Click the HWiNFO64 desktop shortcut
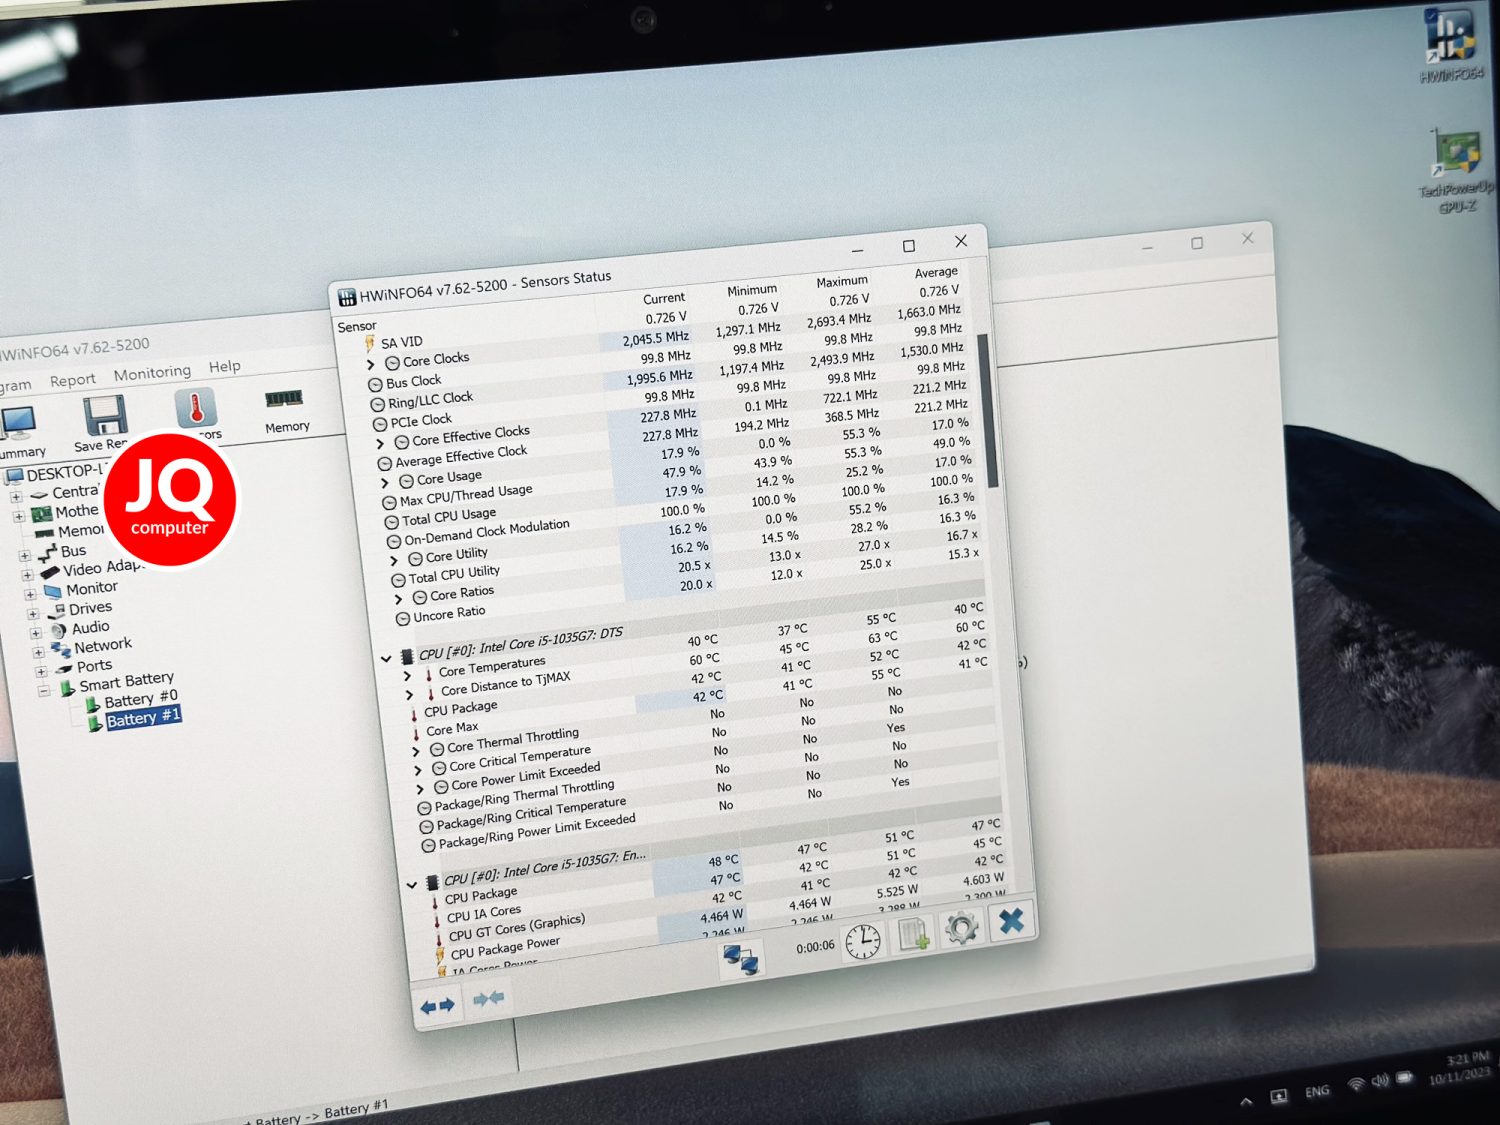The width and height of the screenshot is (1500, 1125). pyautogui.click(x=1451, y=46)
